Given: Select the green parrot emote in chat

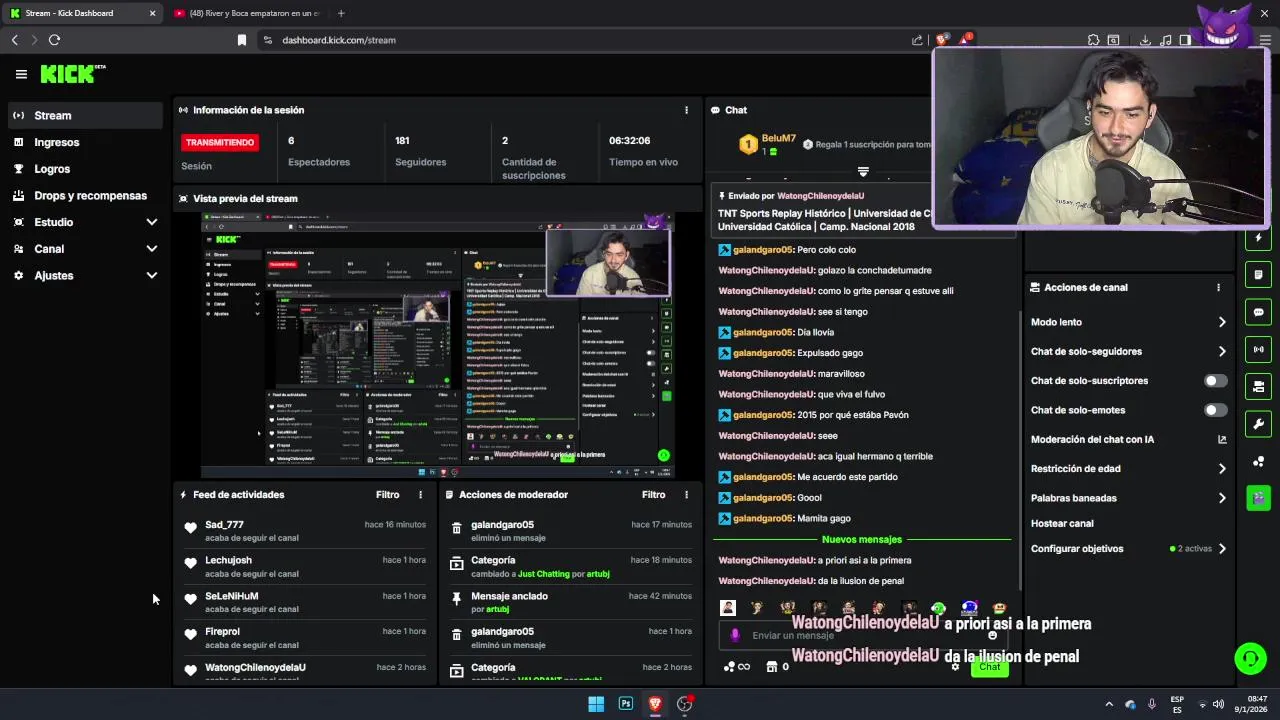Looking at the screenshot, I should tap(938, 608).
